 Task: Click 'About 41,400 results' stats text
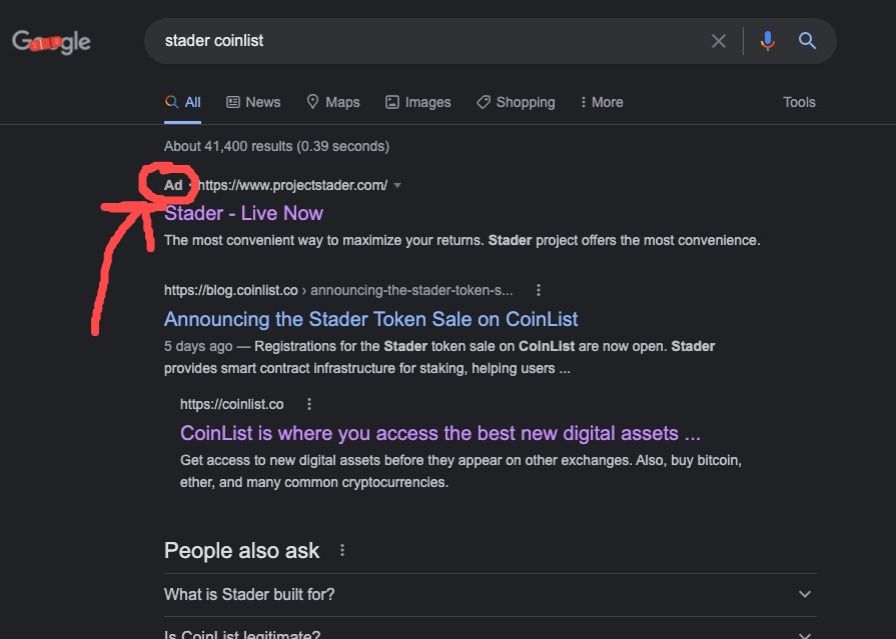coord(277,146)
